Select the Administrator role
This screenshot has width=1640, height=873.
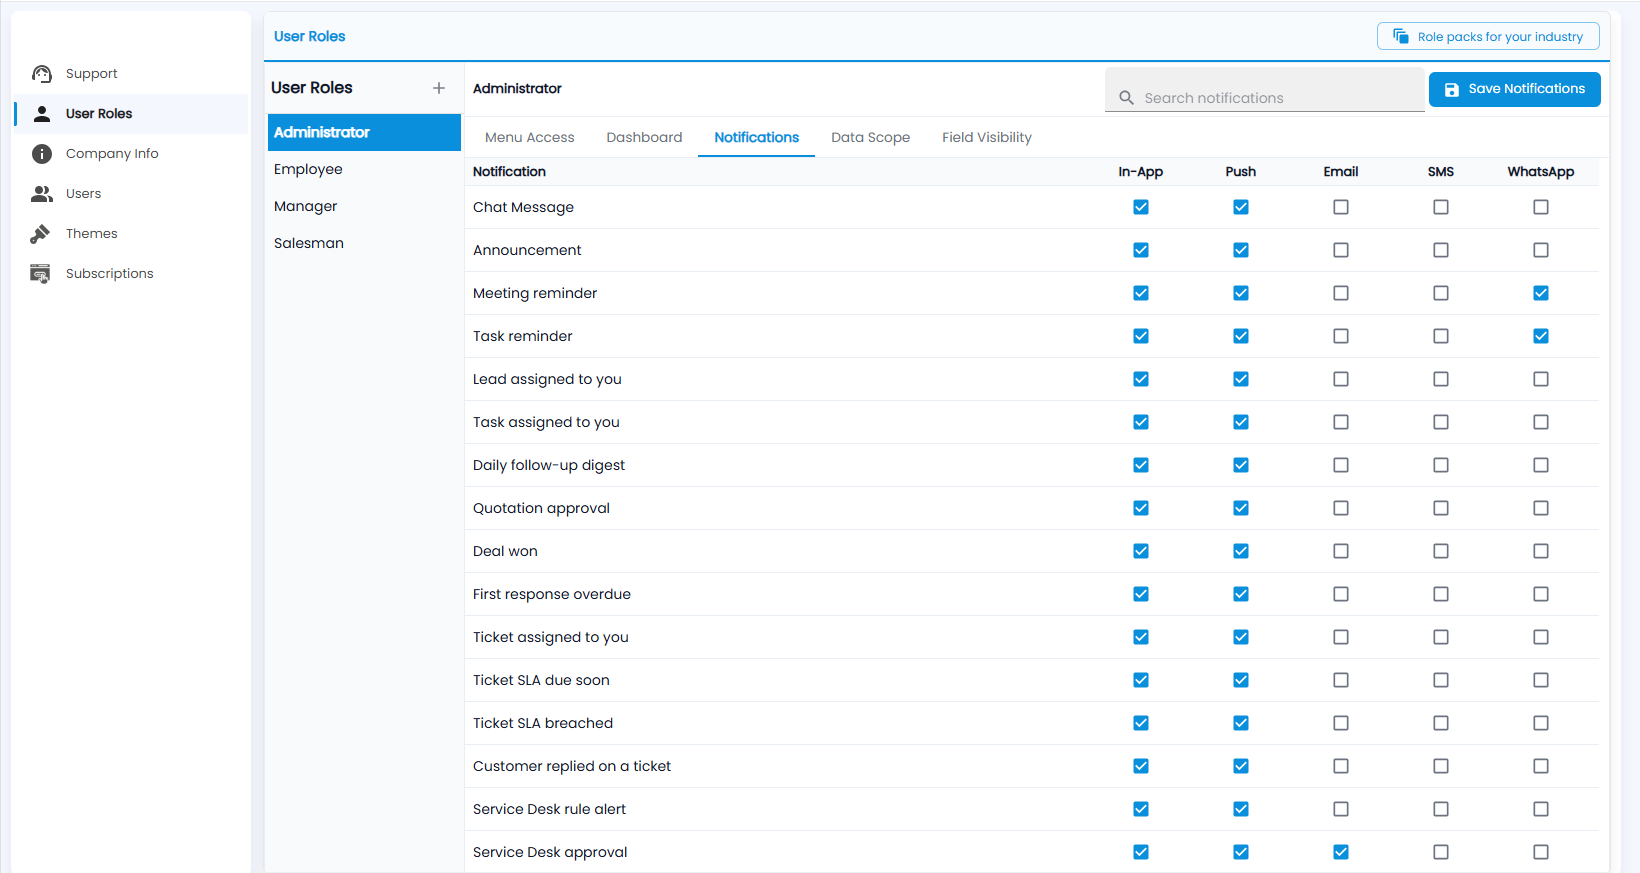point(364,133)
